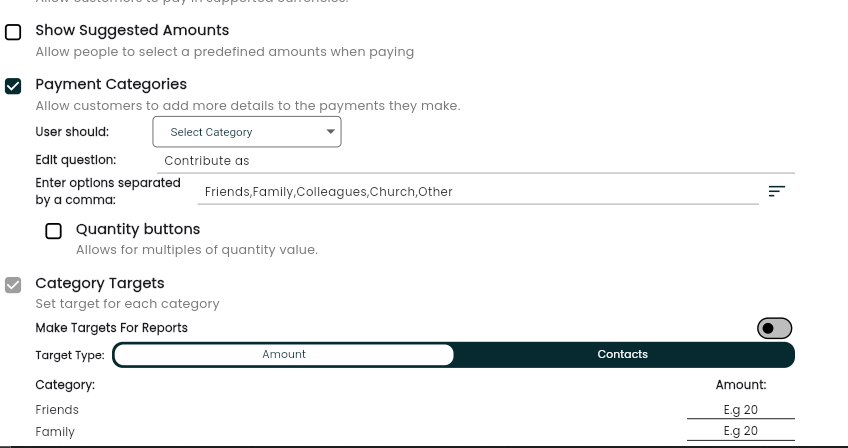Switch target type to Contacts
Image resolution: width=848 pixels, height=448 pixels.
tap(622, 354)
